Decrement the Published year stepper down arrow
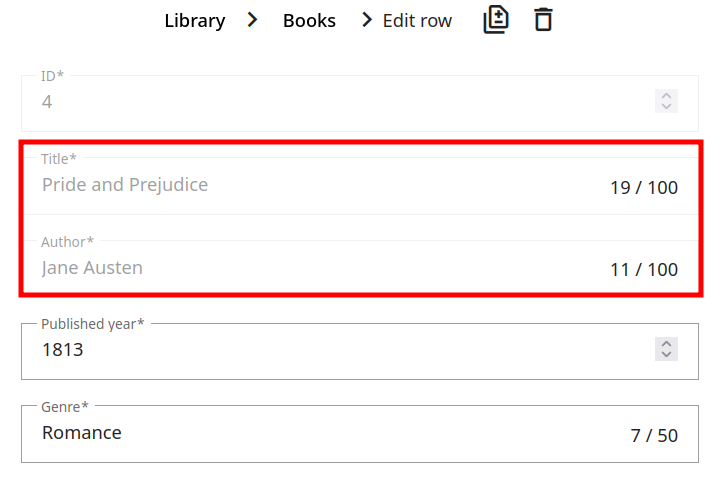The image size is (721, 488). click(666, 355)
